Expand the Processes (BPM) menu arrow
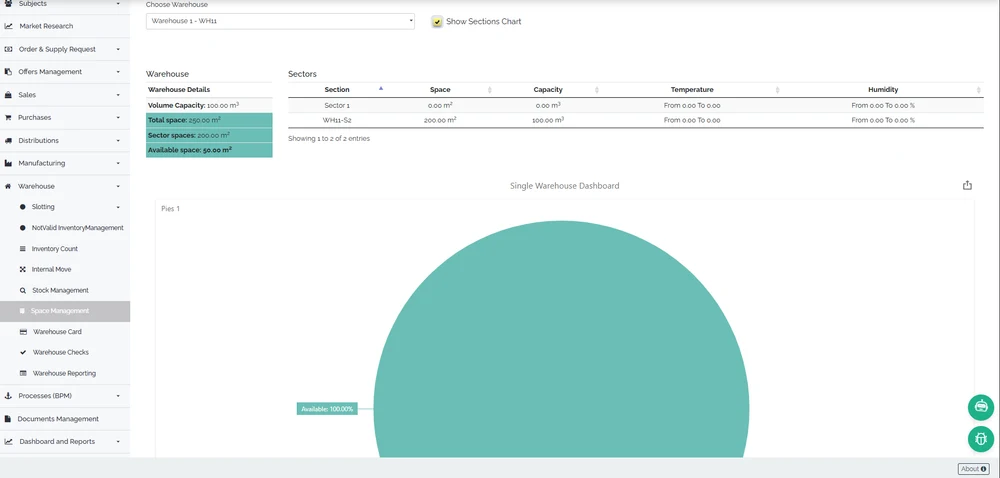The image size is (1000, 478). [118, 396]
